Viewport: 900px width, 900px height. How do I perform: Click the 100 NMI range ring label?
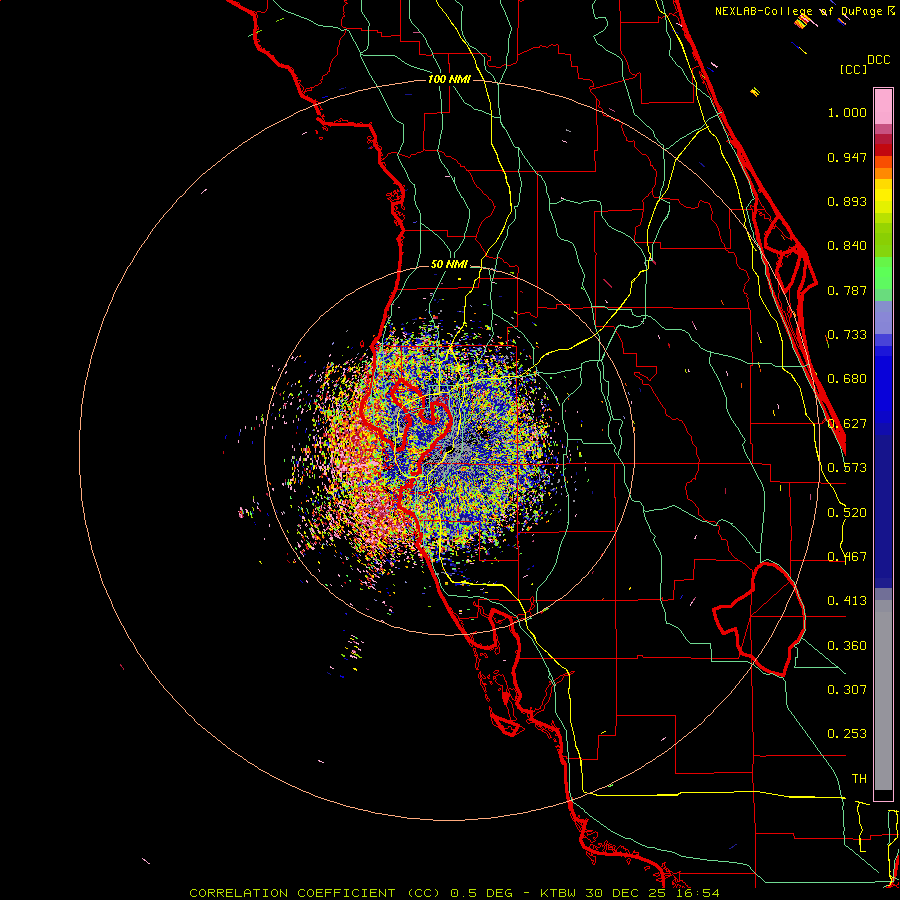tap(449, 79)
